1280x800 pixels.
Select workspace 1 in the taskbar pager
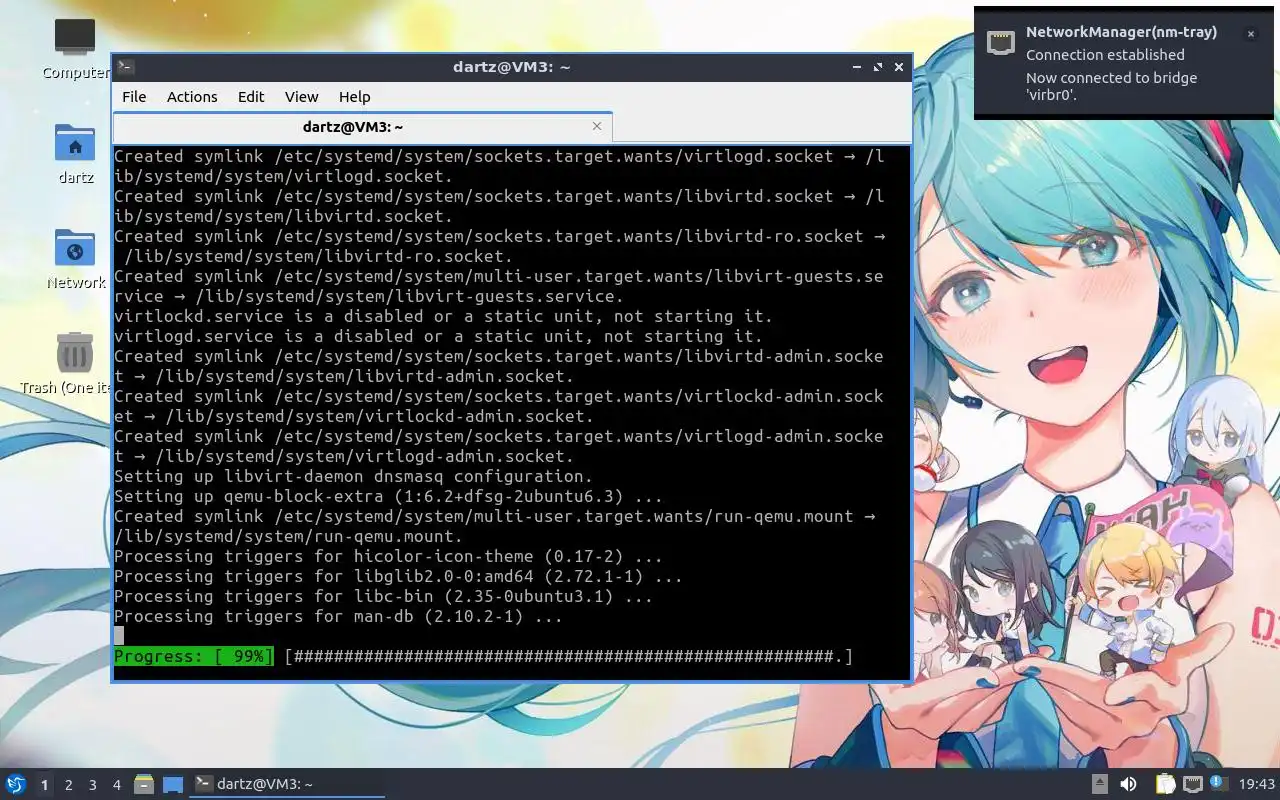point(45,785)
